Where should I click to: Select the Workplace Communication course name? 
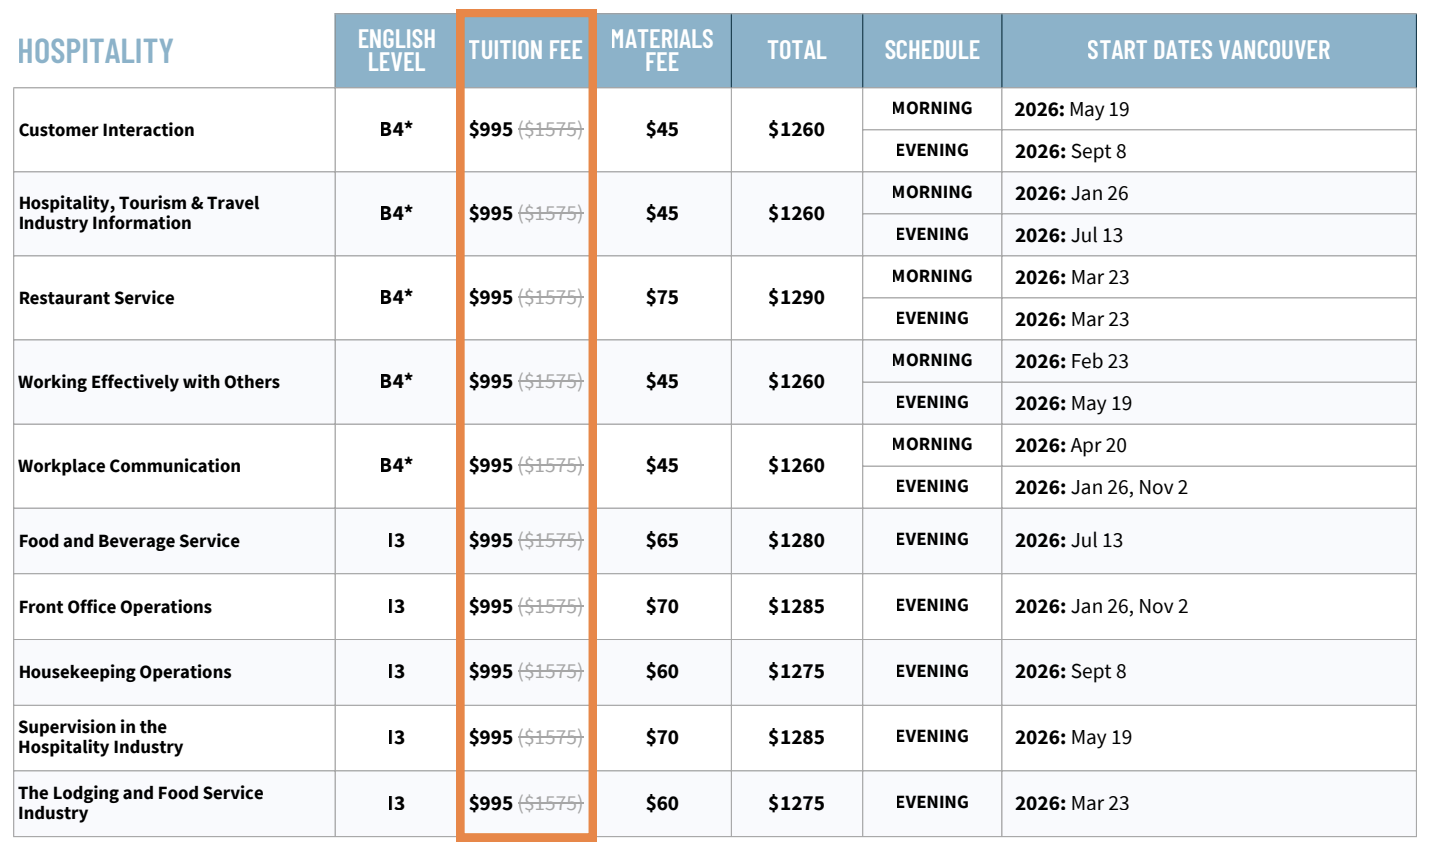click(x=130, y=466)
